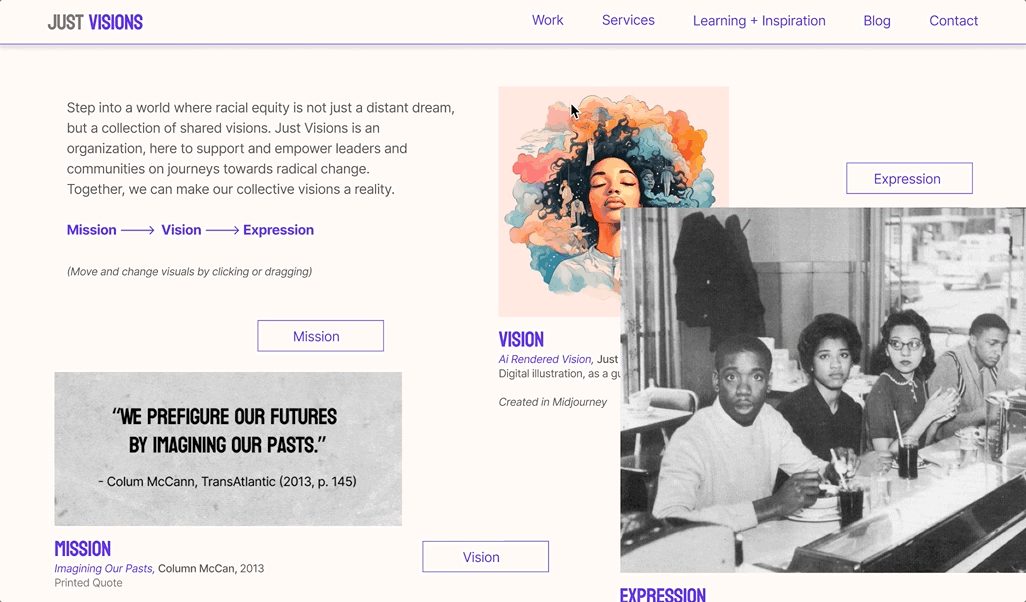Click the arrow between Mission and Vision
Image resolution: width=1026 pixels, height=602 pixels.
(x=138, y=230)
